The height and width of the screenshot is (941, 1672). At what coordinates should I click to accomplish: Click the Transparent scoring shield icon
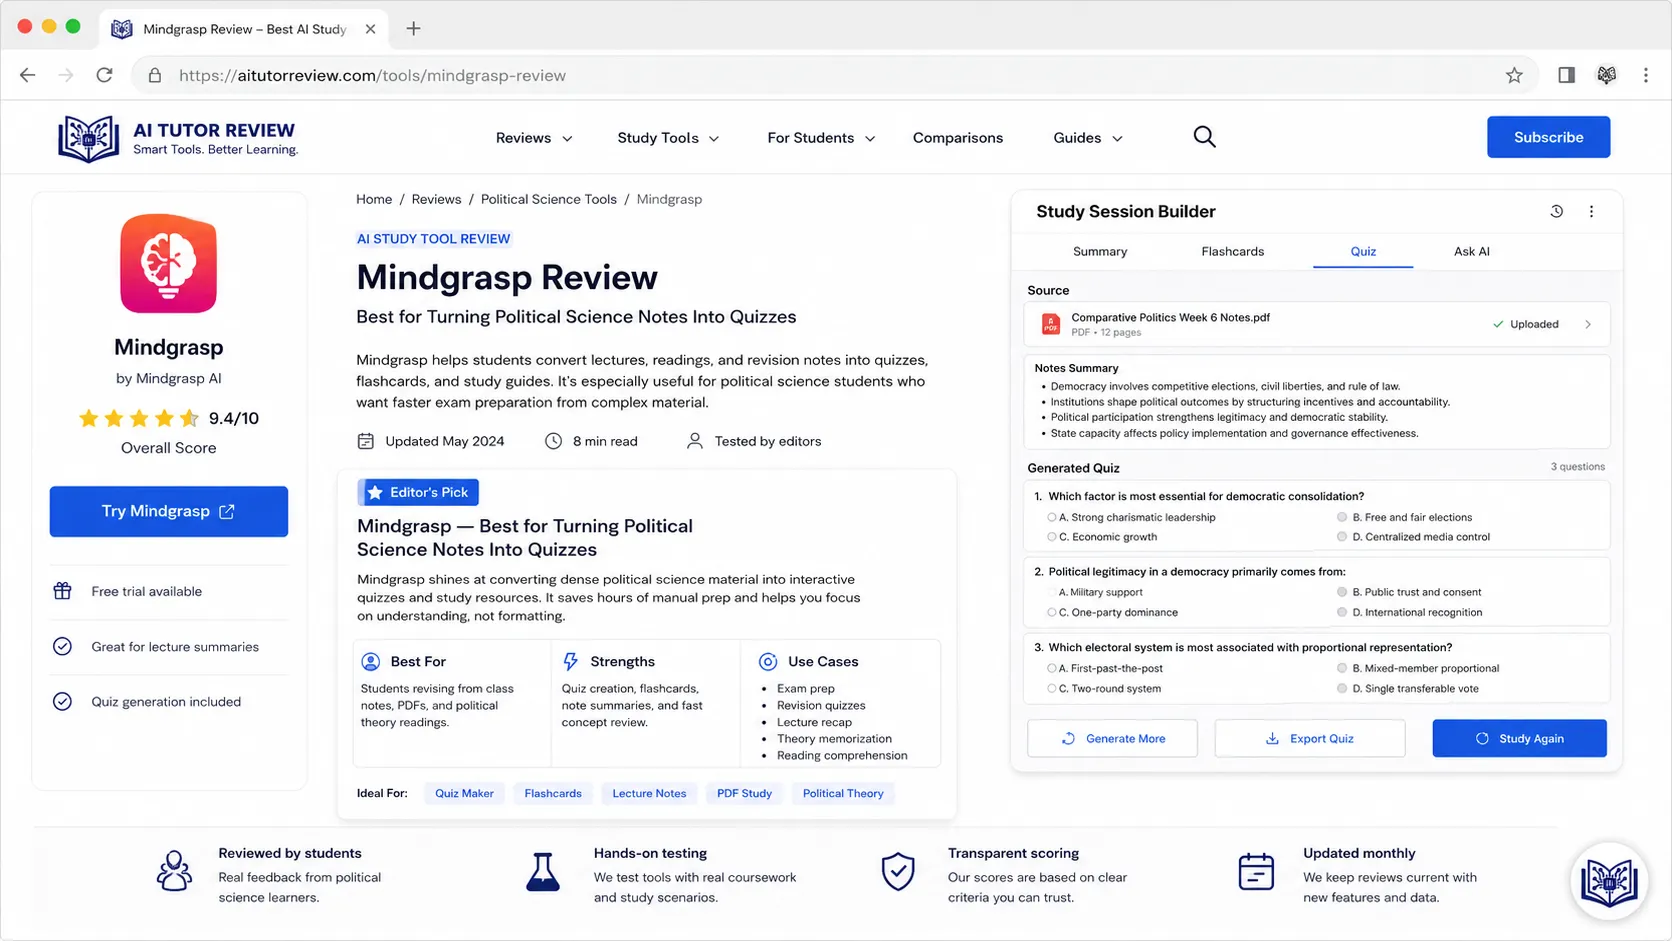pos(898,872)
